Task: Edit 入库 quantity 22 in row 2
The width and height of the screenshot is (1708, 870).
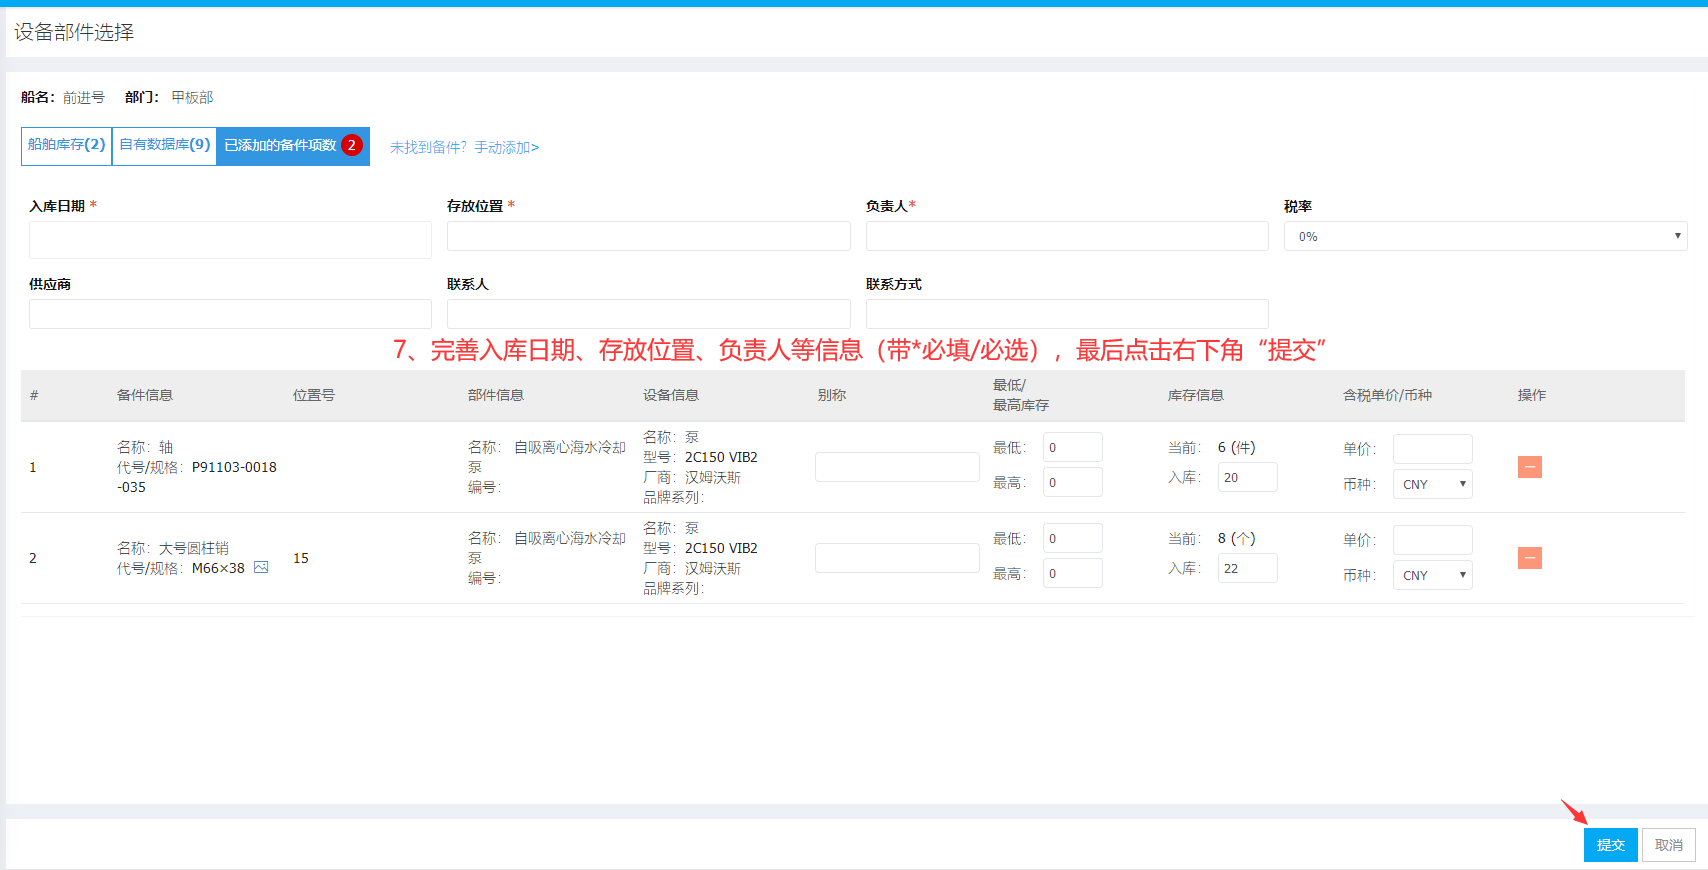Action: (x=1247, y=568)
